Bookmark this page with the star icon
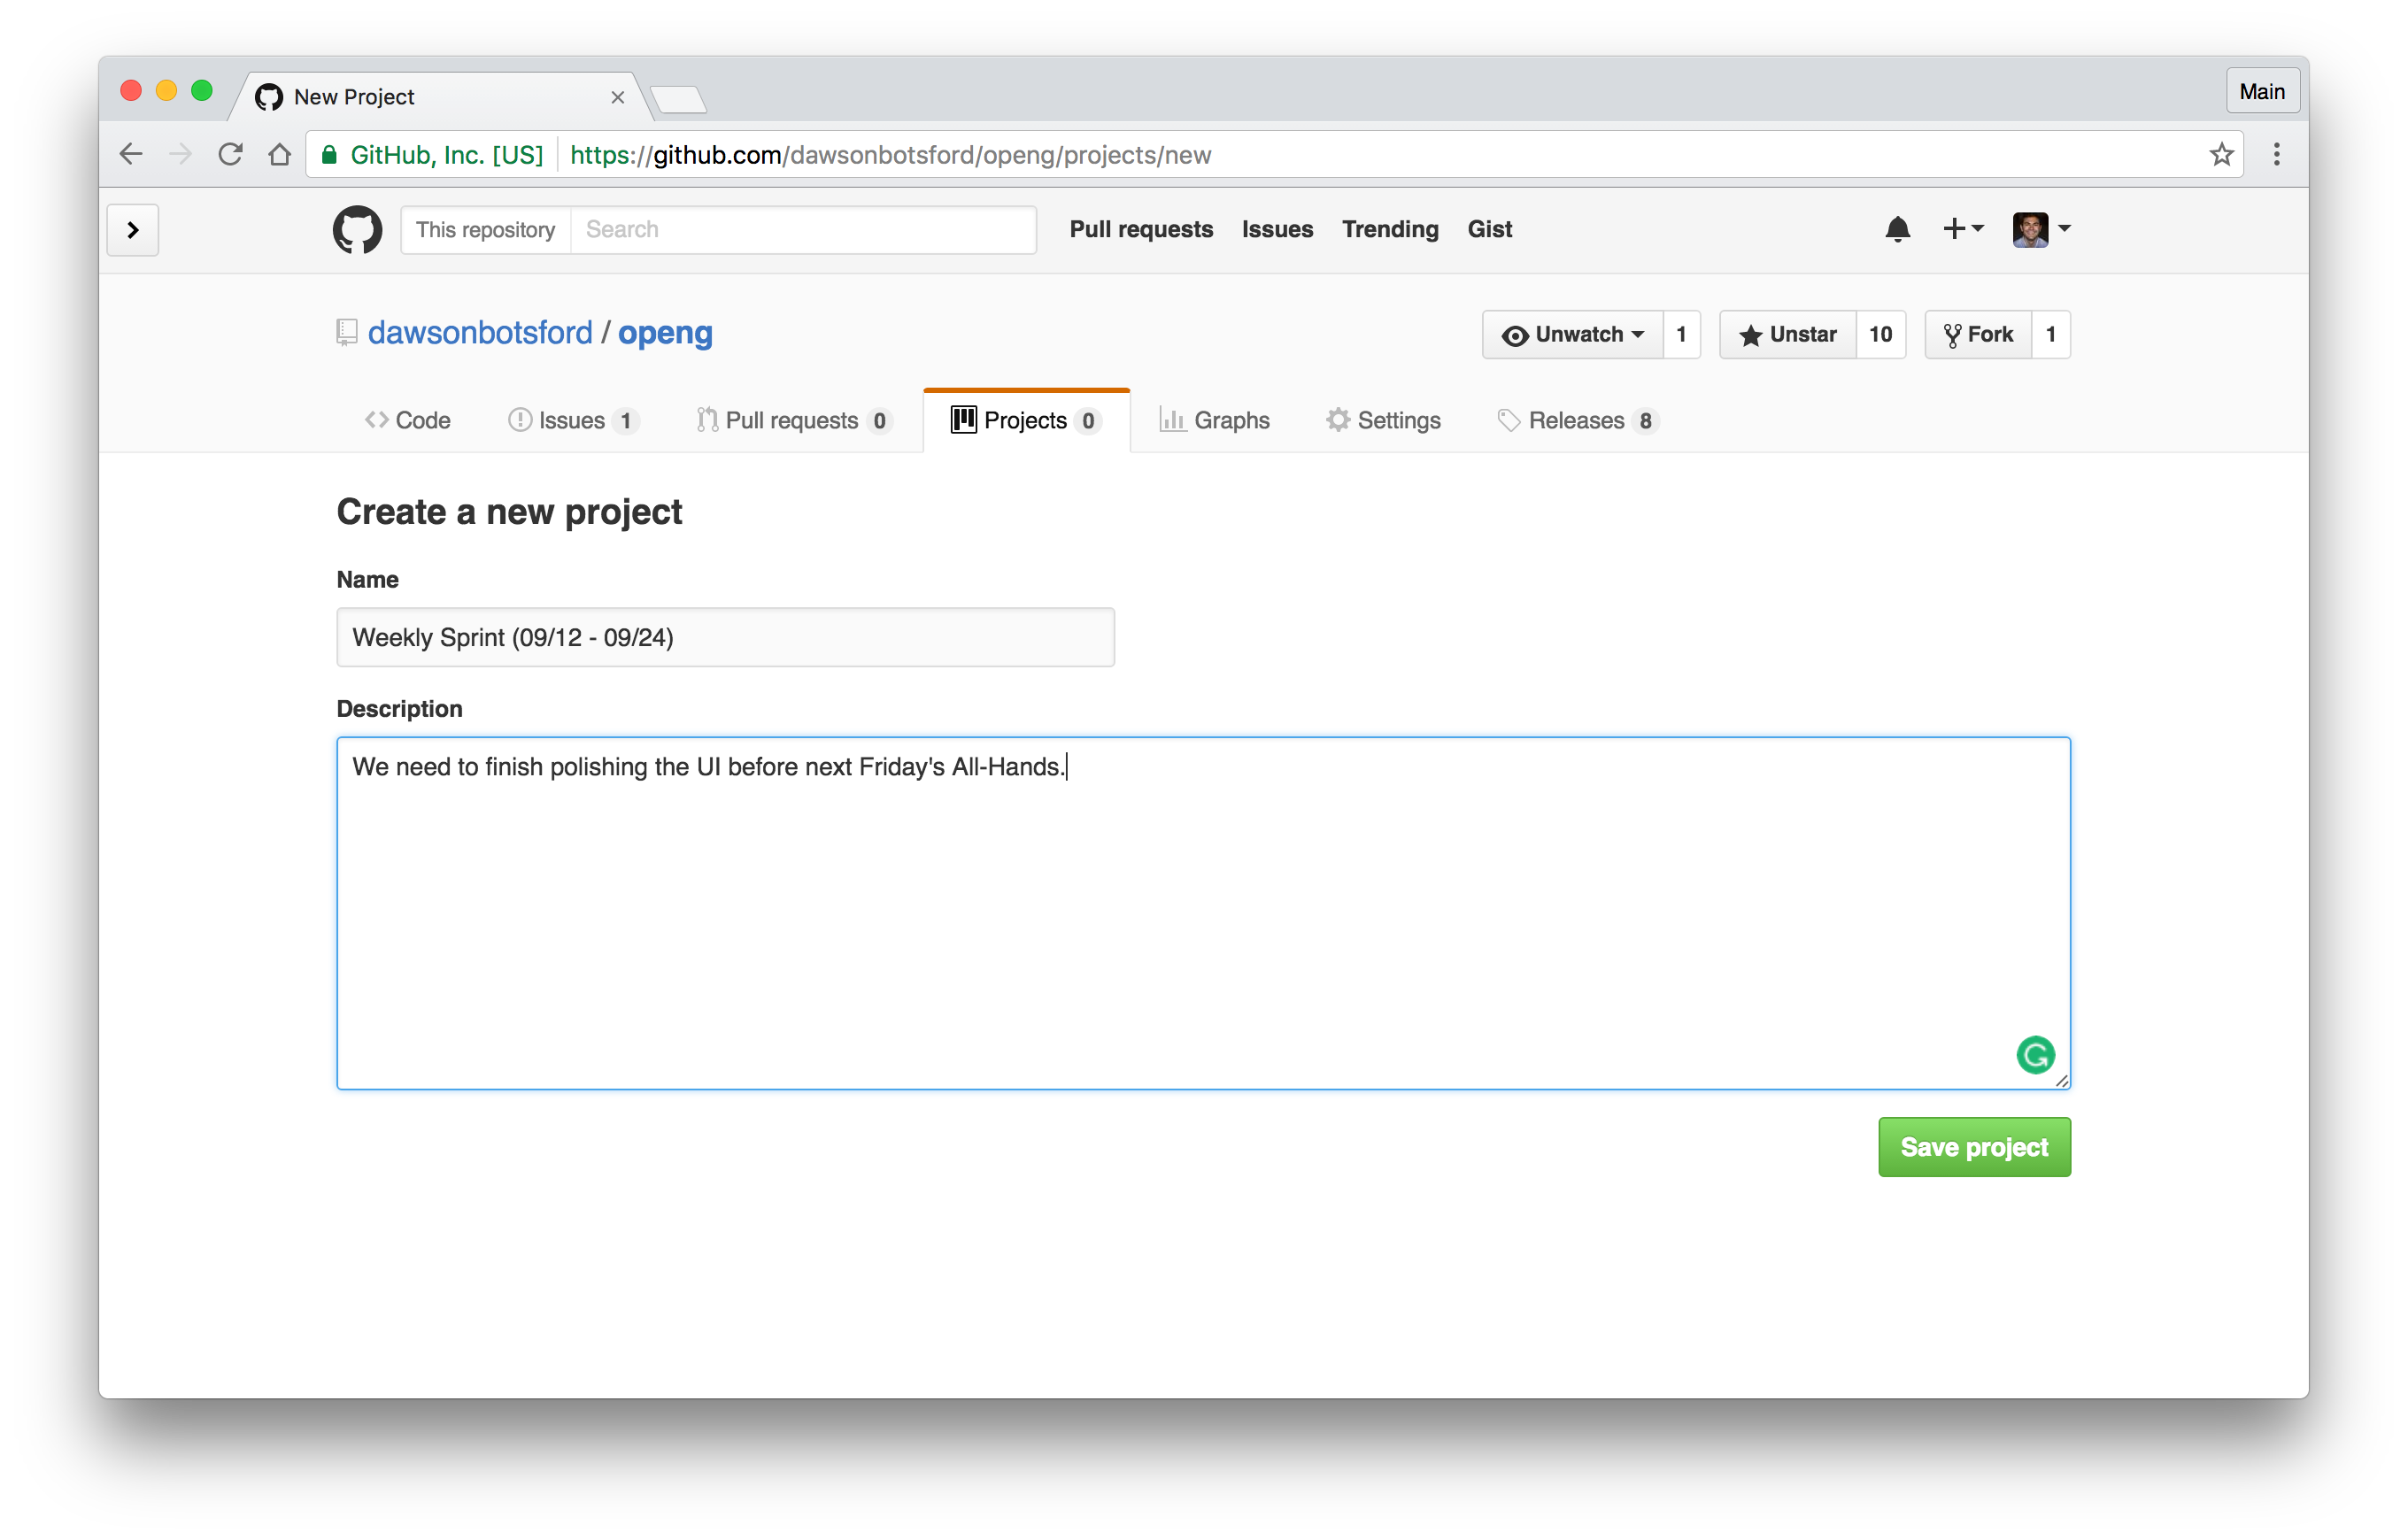 [2221, 154]
